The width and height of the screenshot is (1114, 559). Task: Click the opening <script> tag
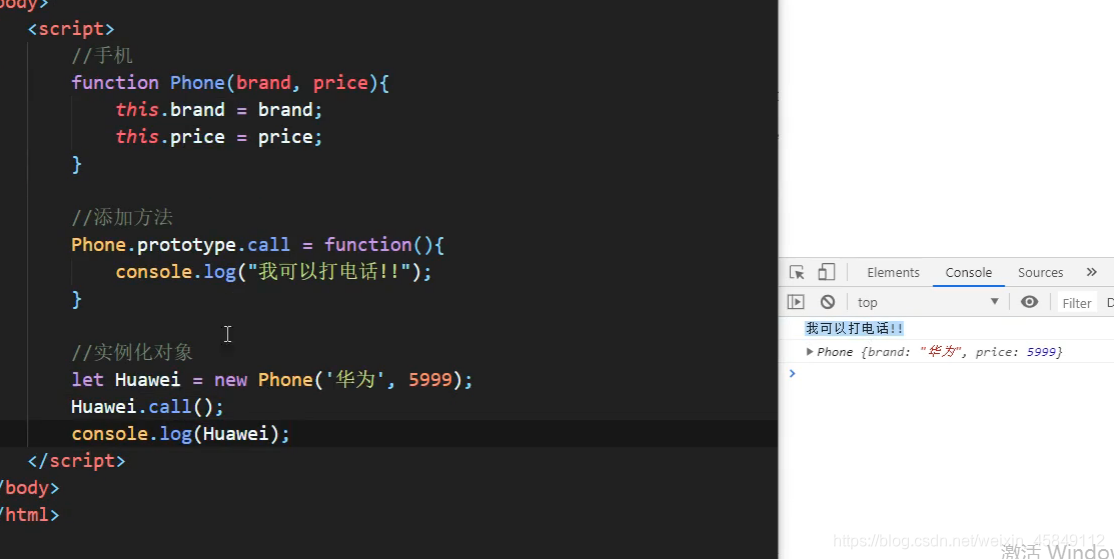tap(71, 28)
